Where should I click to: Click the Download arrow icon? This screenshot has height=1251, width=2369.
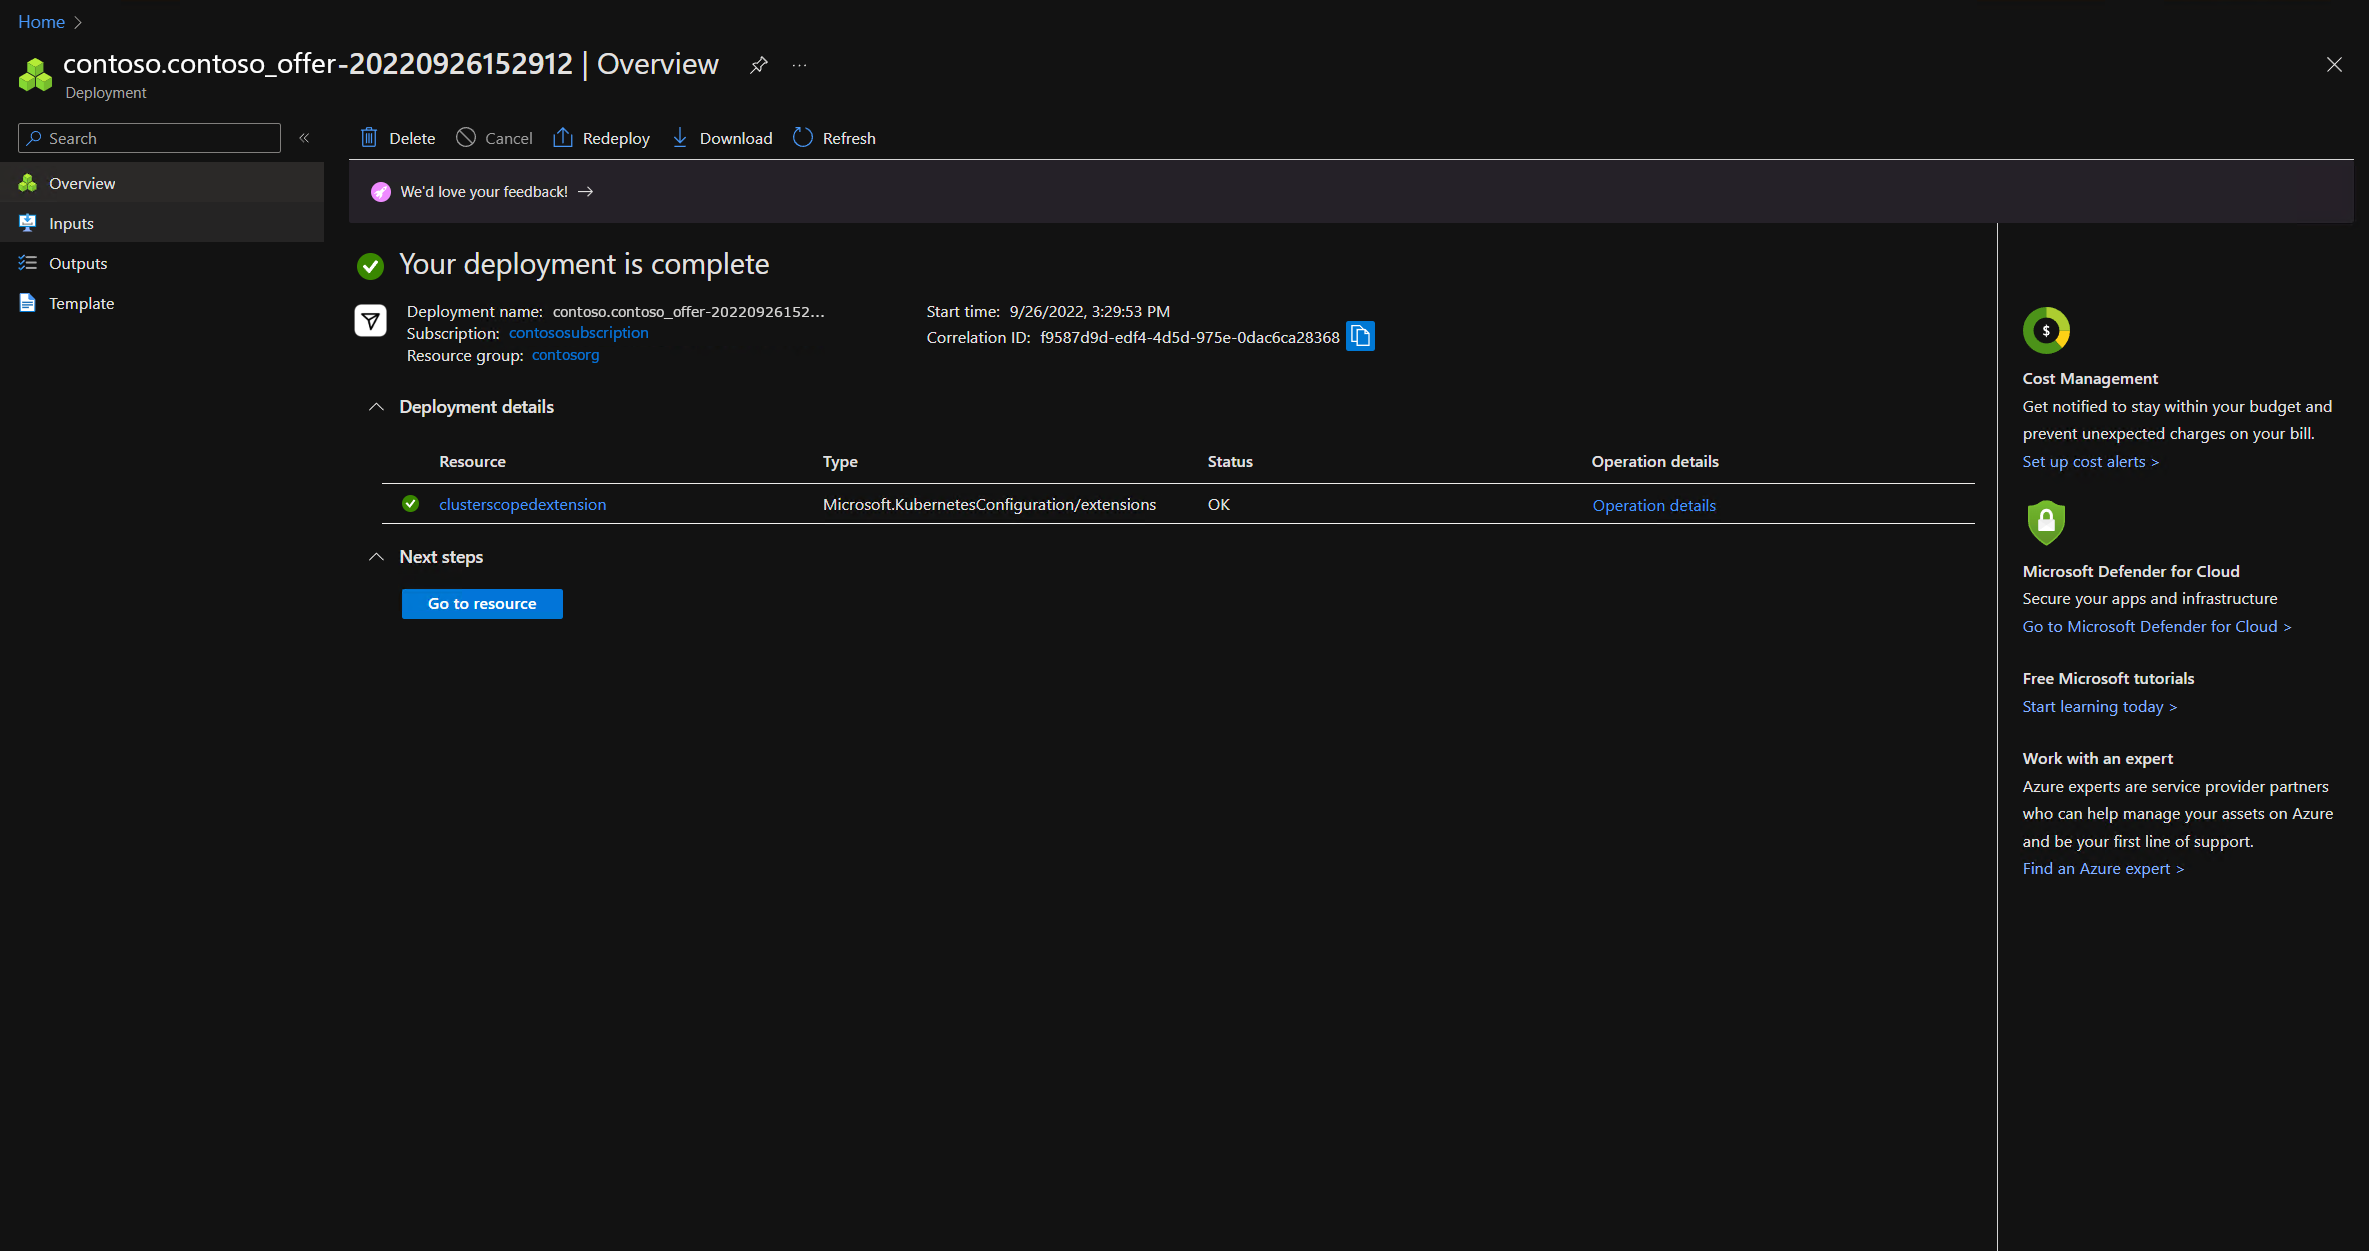pos(680,138)
